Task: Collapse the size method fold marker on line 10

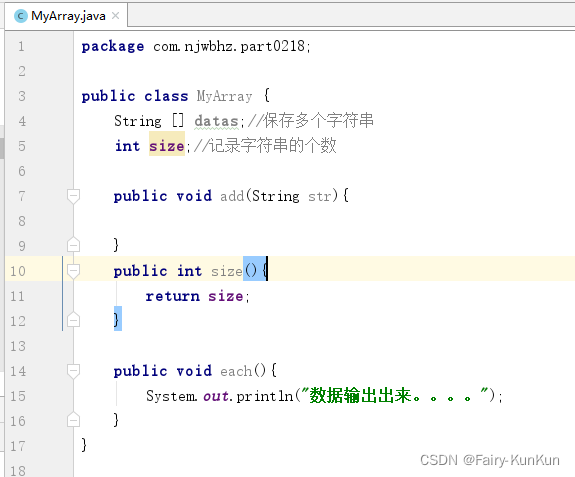Action: tap(73, 271)
